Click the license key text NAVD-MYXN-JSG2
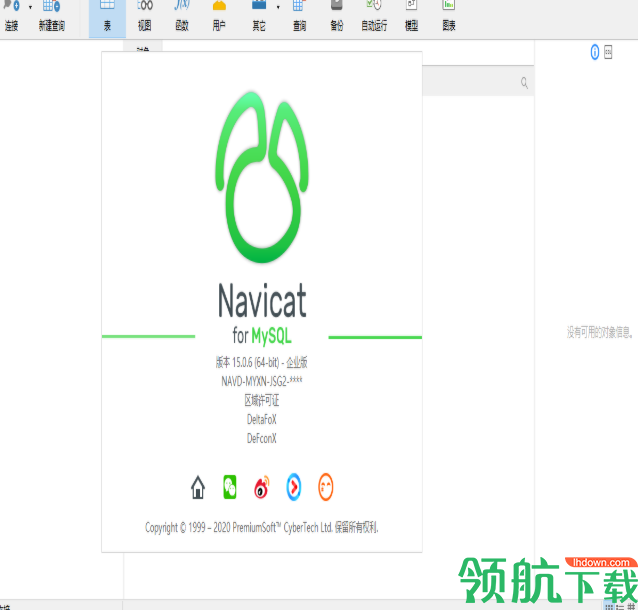Viewport: 638px width, 610px height. pos(262,381)
